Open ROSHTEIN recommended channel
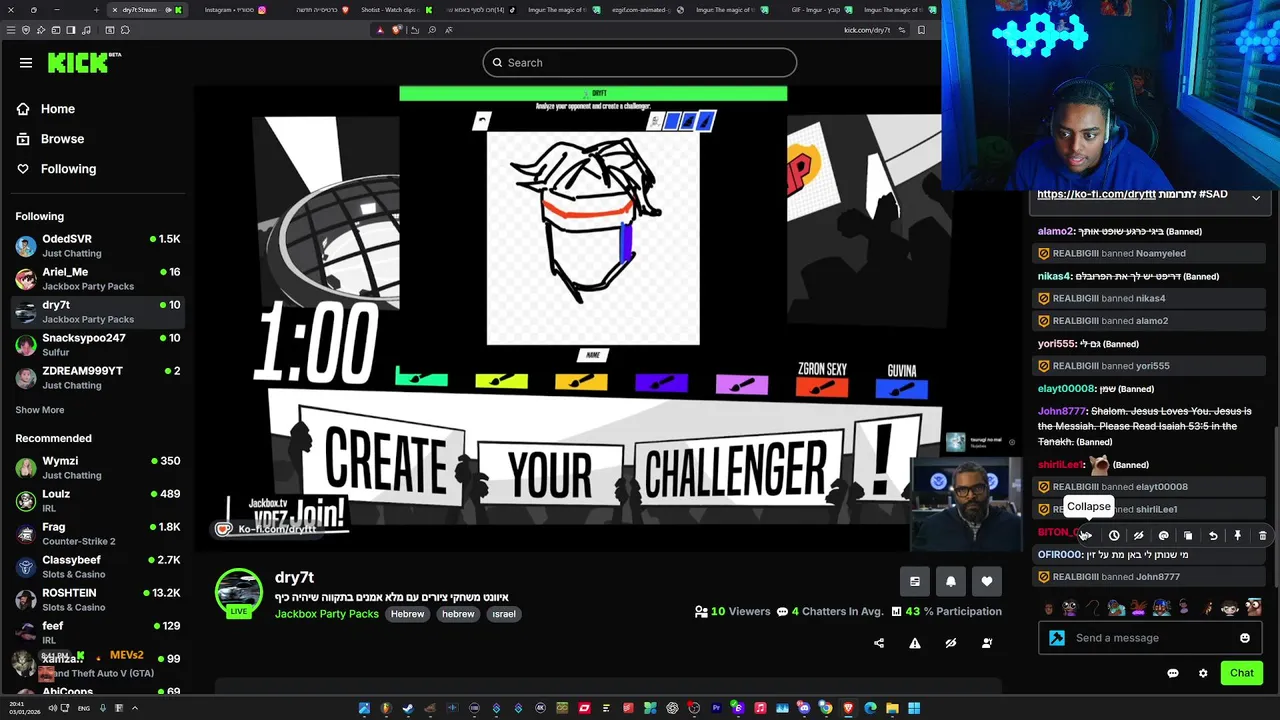 pyautogui.click(x=98, y=600)
